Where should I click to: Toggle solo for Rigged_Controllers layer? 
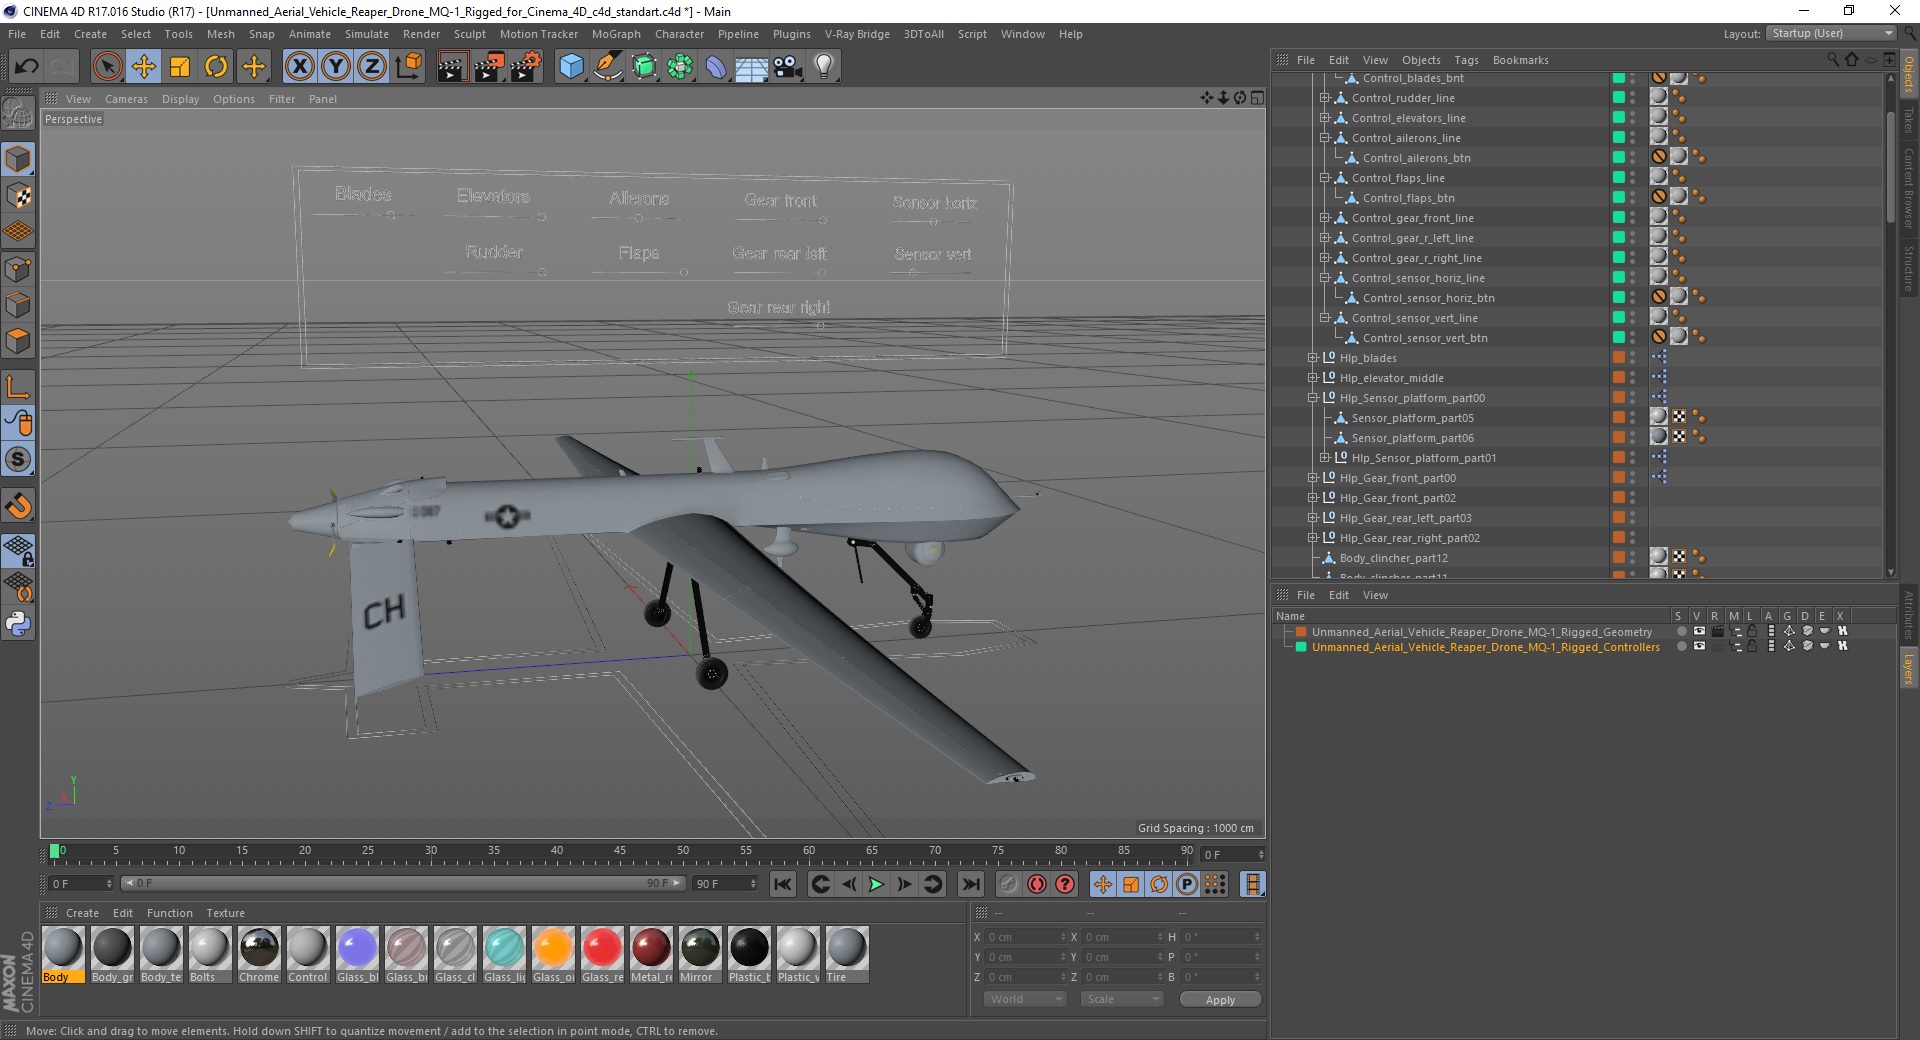click(x=1682, y=647)
